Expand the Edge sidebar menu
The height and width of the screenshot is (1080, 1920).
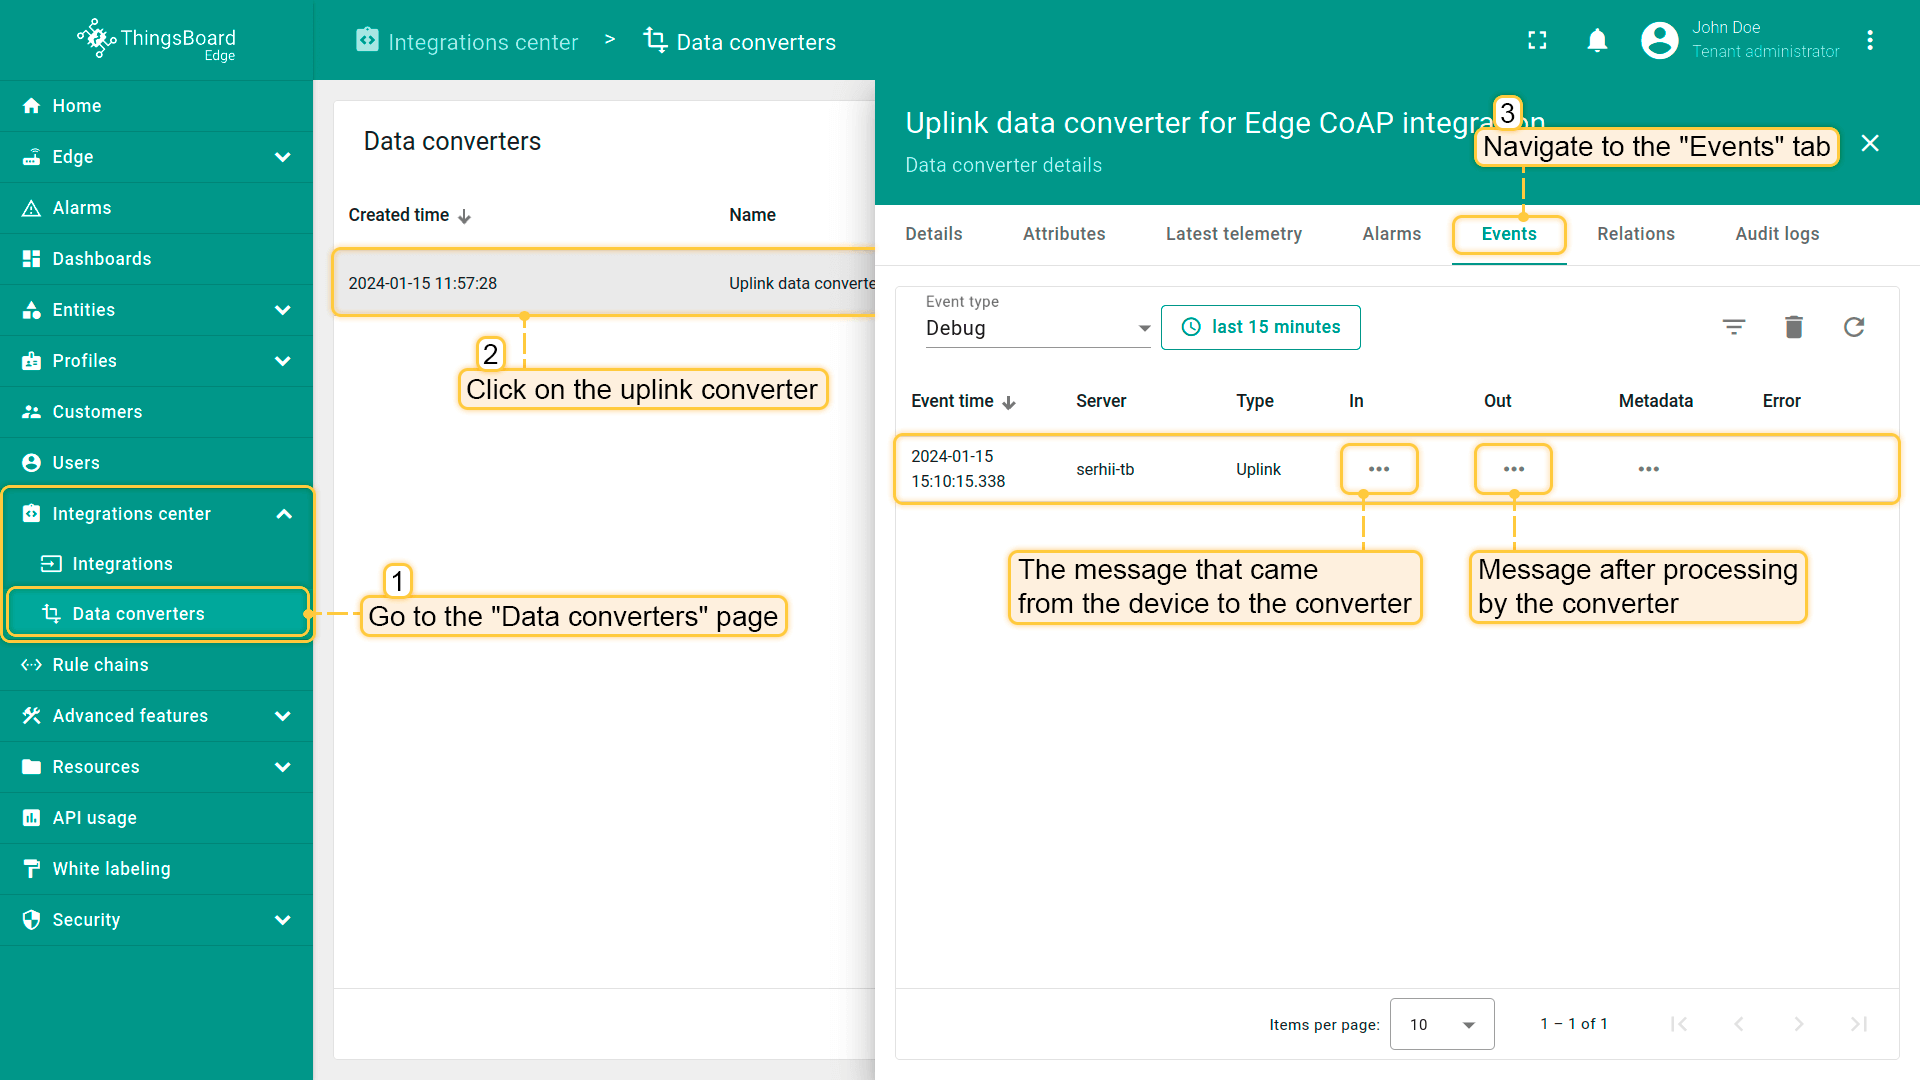coord(283,157)
